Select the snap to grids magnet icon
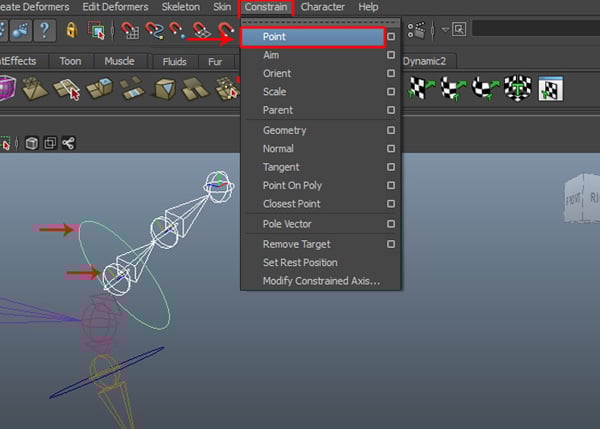Viewport: 600px width, 429px height. coord(131,30)
